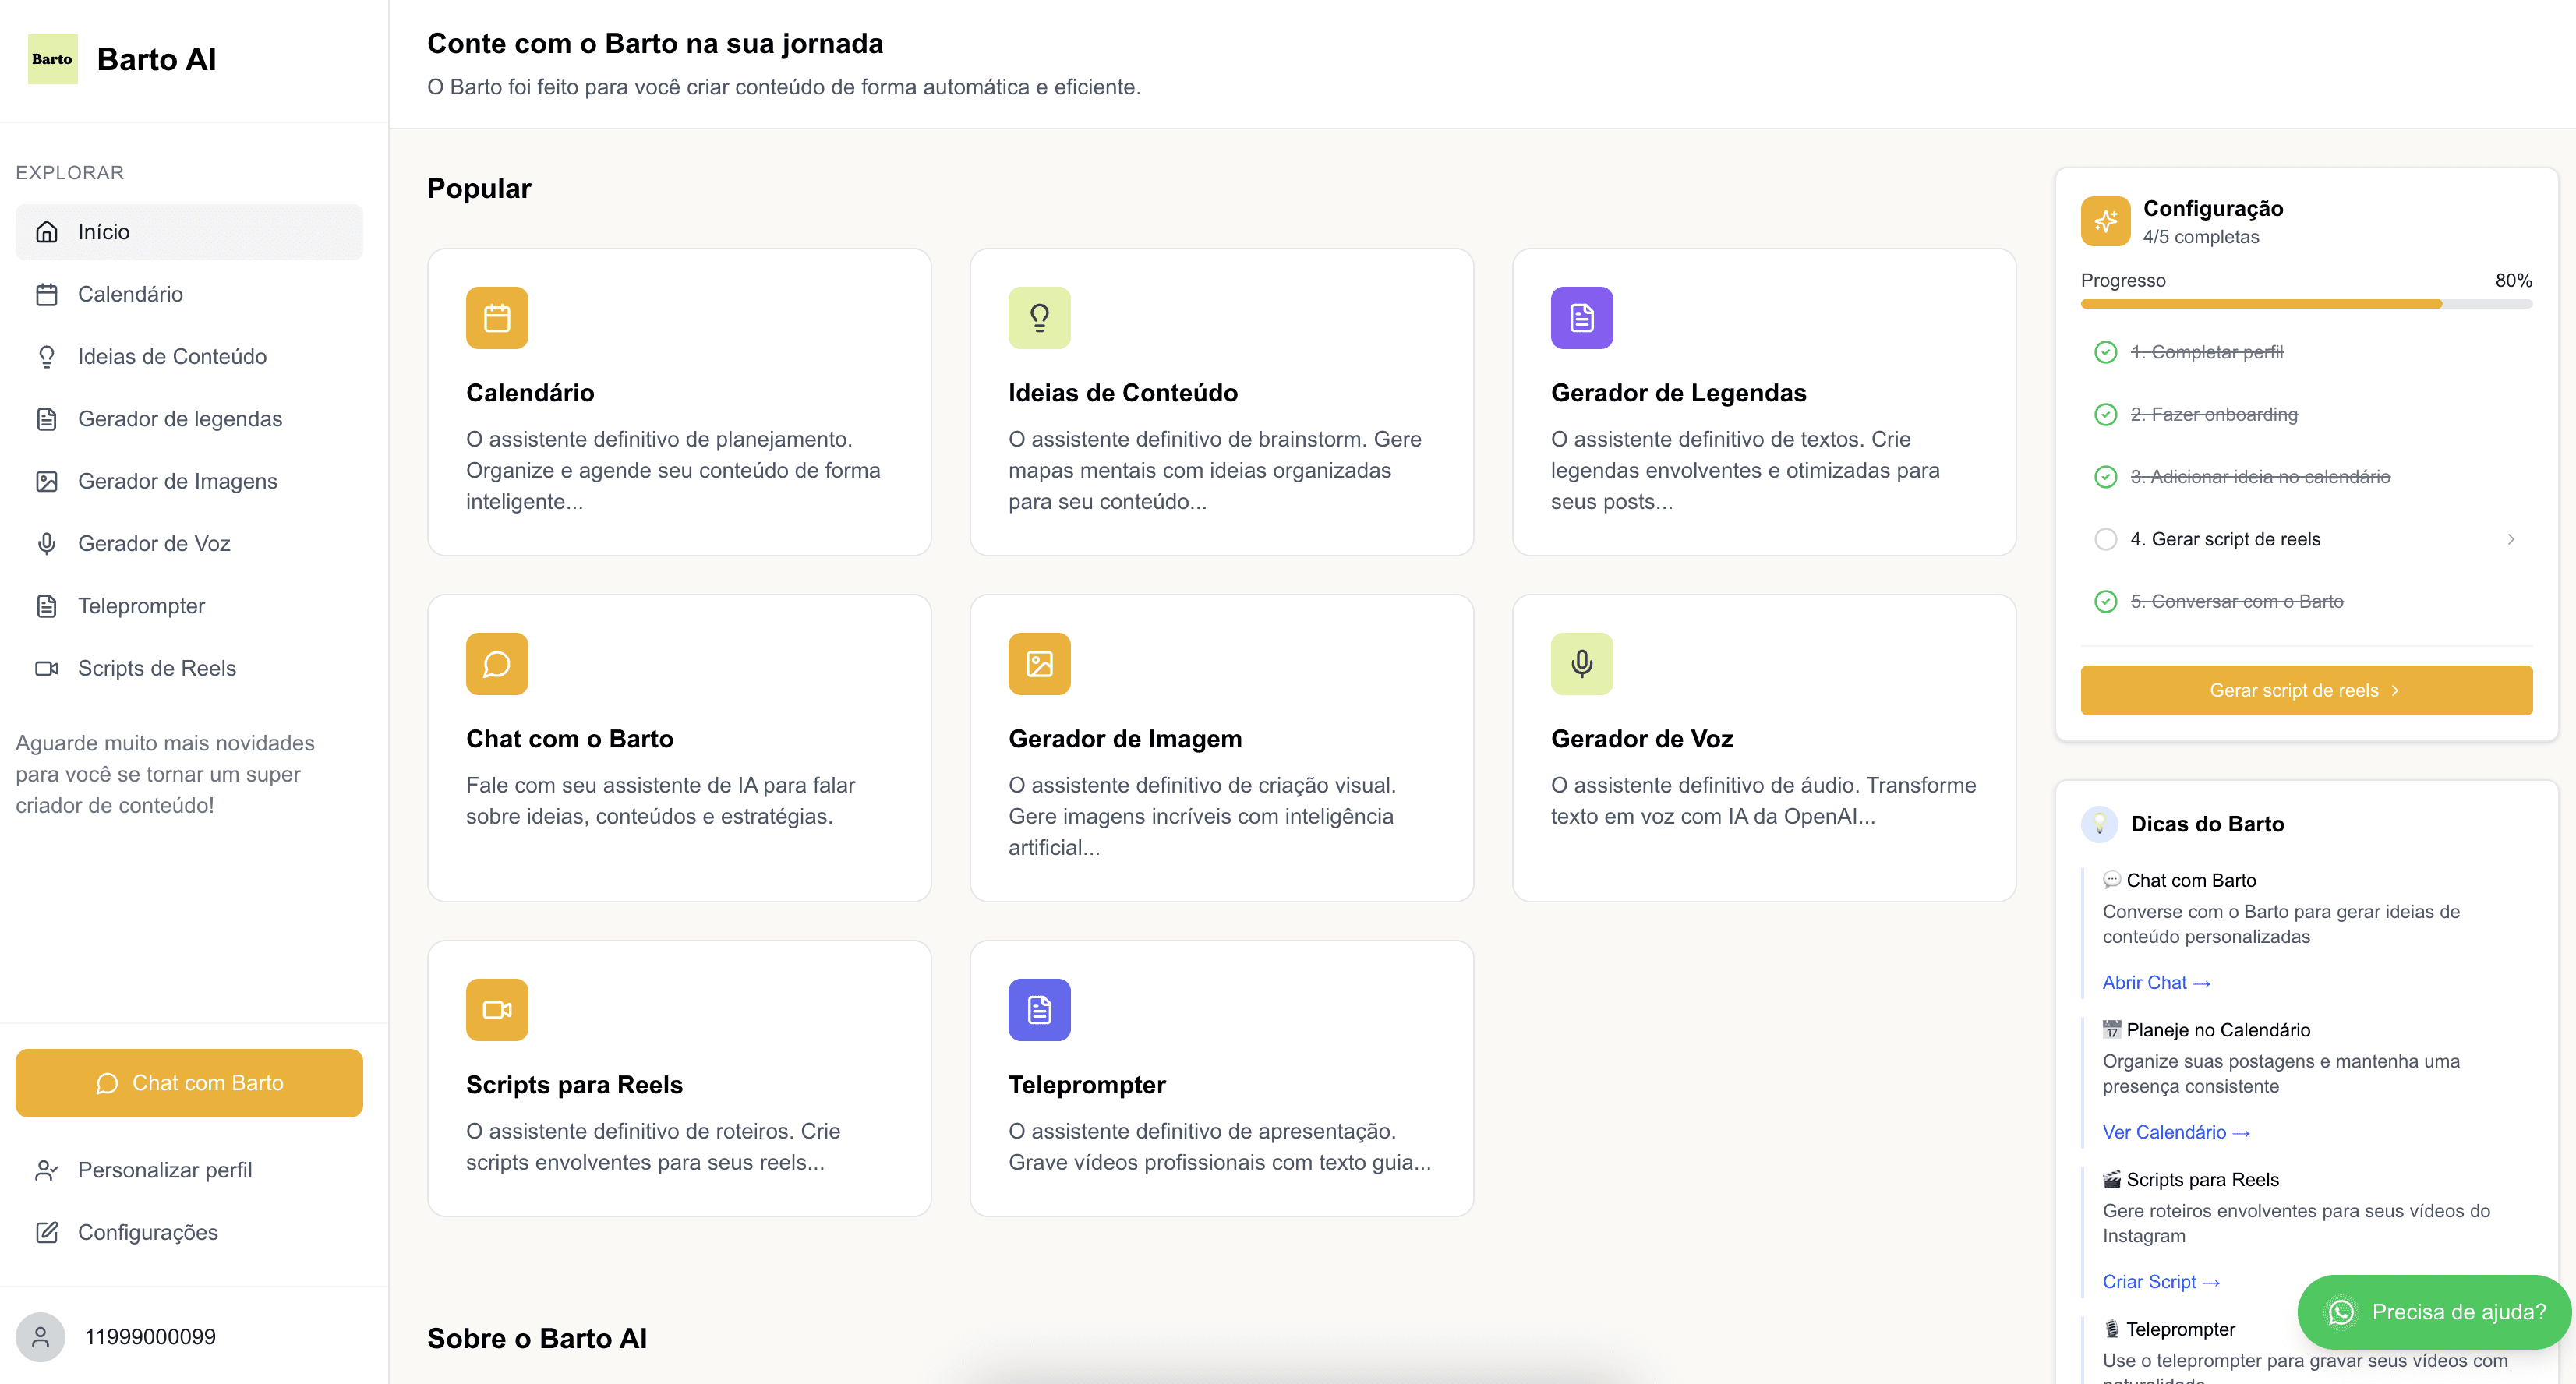Select Gerador de Voz in sidebar

pyautogui.click(x=189, y=543)
